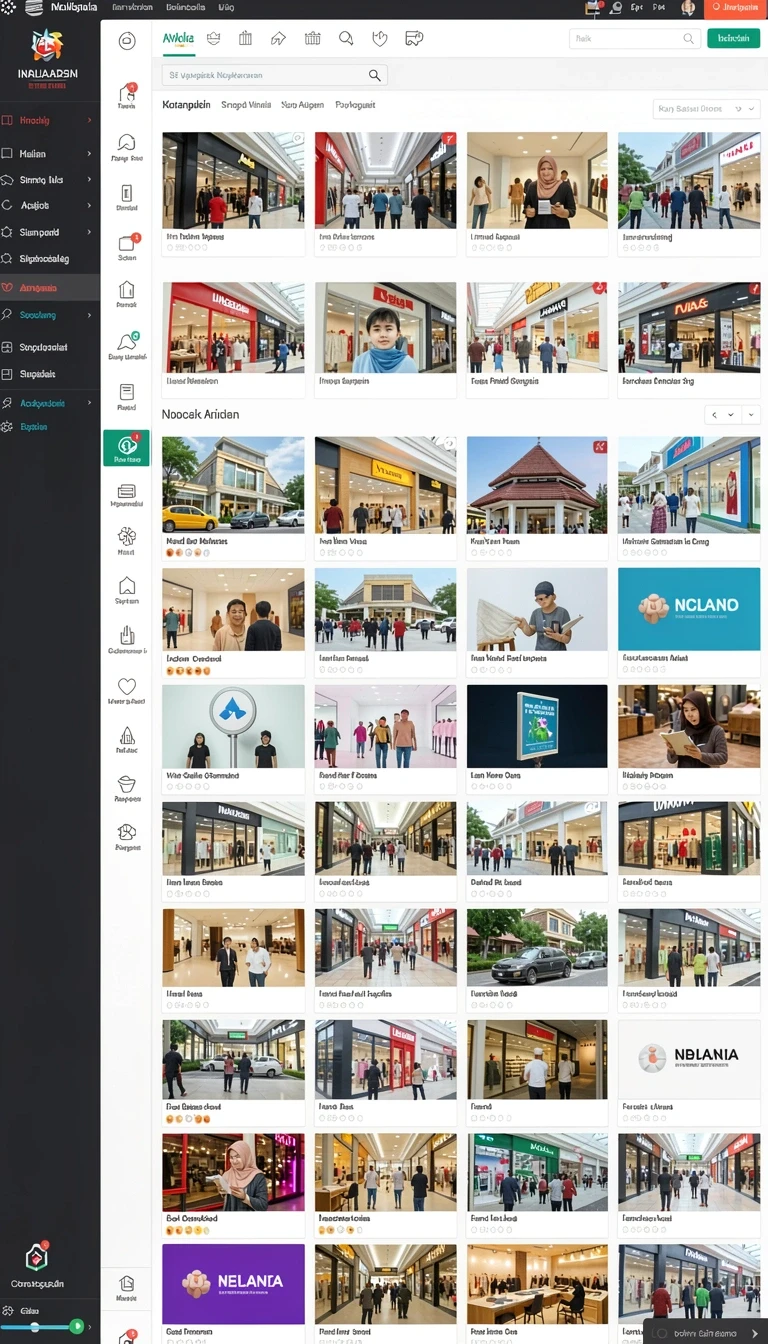This screenshot has height=1344, width=768.
Task: Open the Macole icon at the icon sidebar bottom
Action: (127, 1283)
